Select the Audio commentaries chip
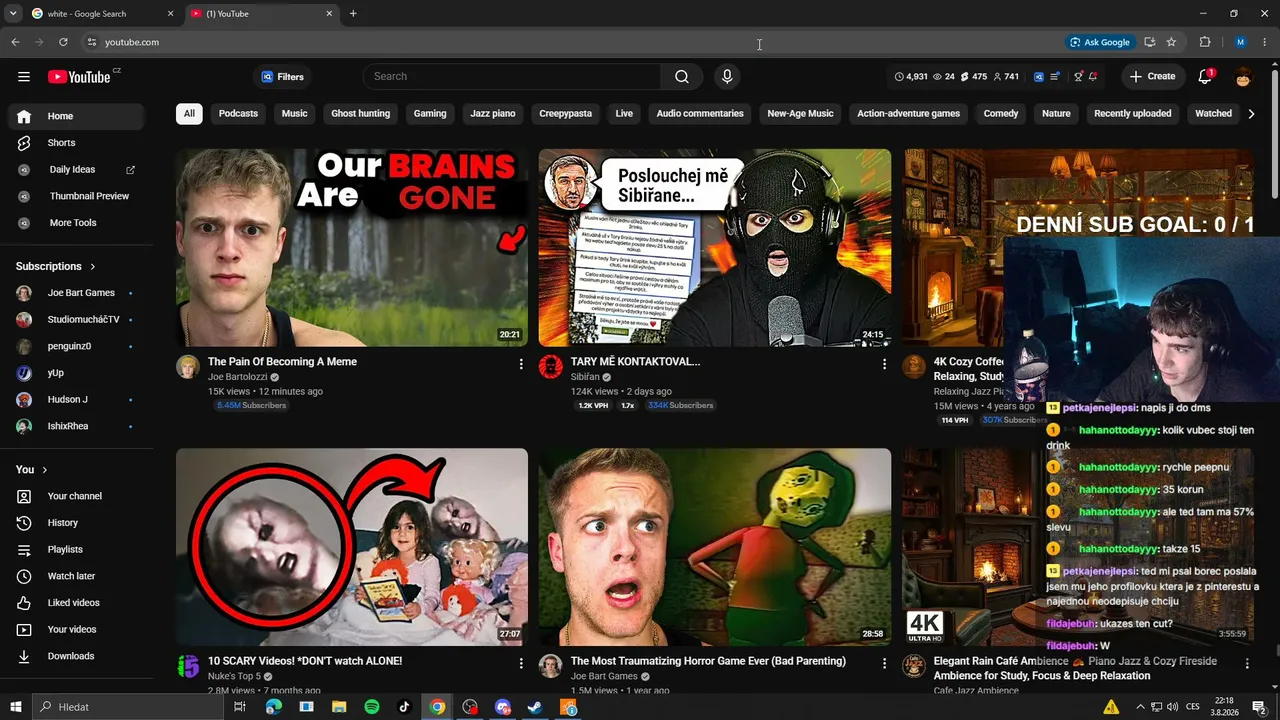This screenshot has width=1280, height=720. (700, 114)
